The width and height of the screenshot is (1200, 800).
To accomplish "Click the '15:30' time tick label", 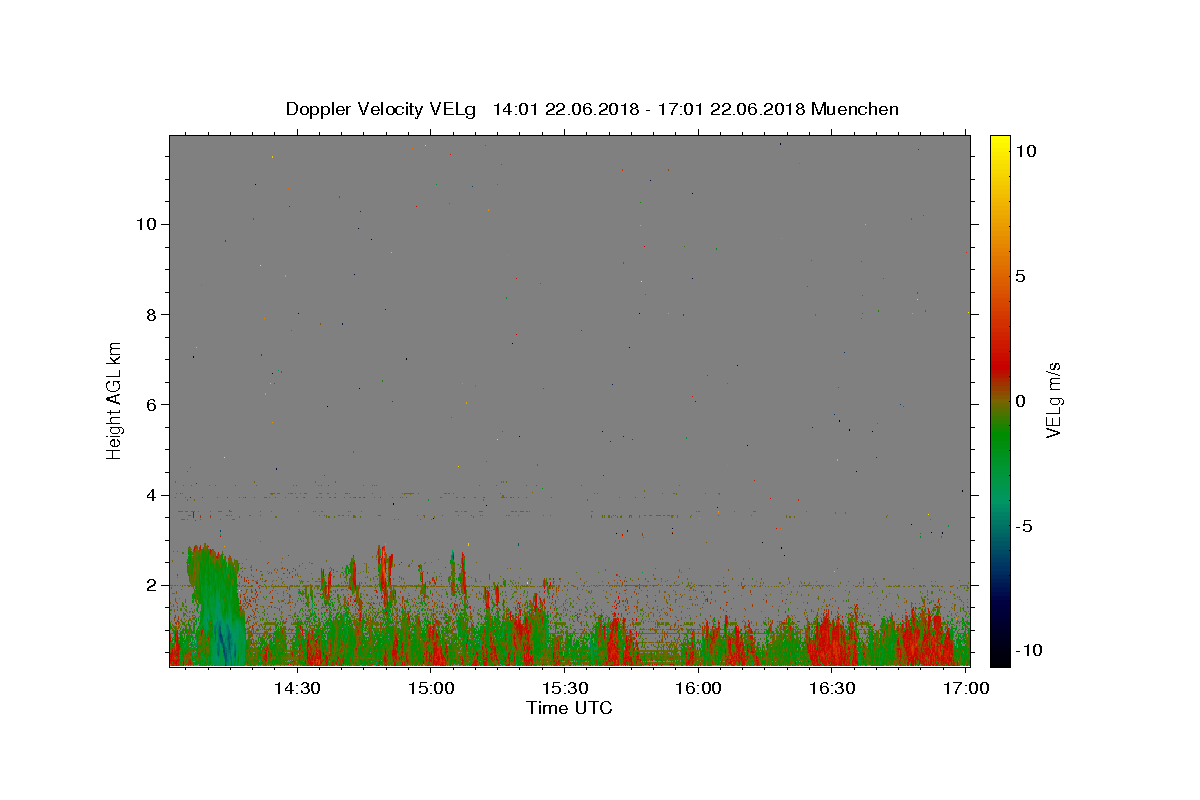I will click(565, 688).
